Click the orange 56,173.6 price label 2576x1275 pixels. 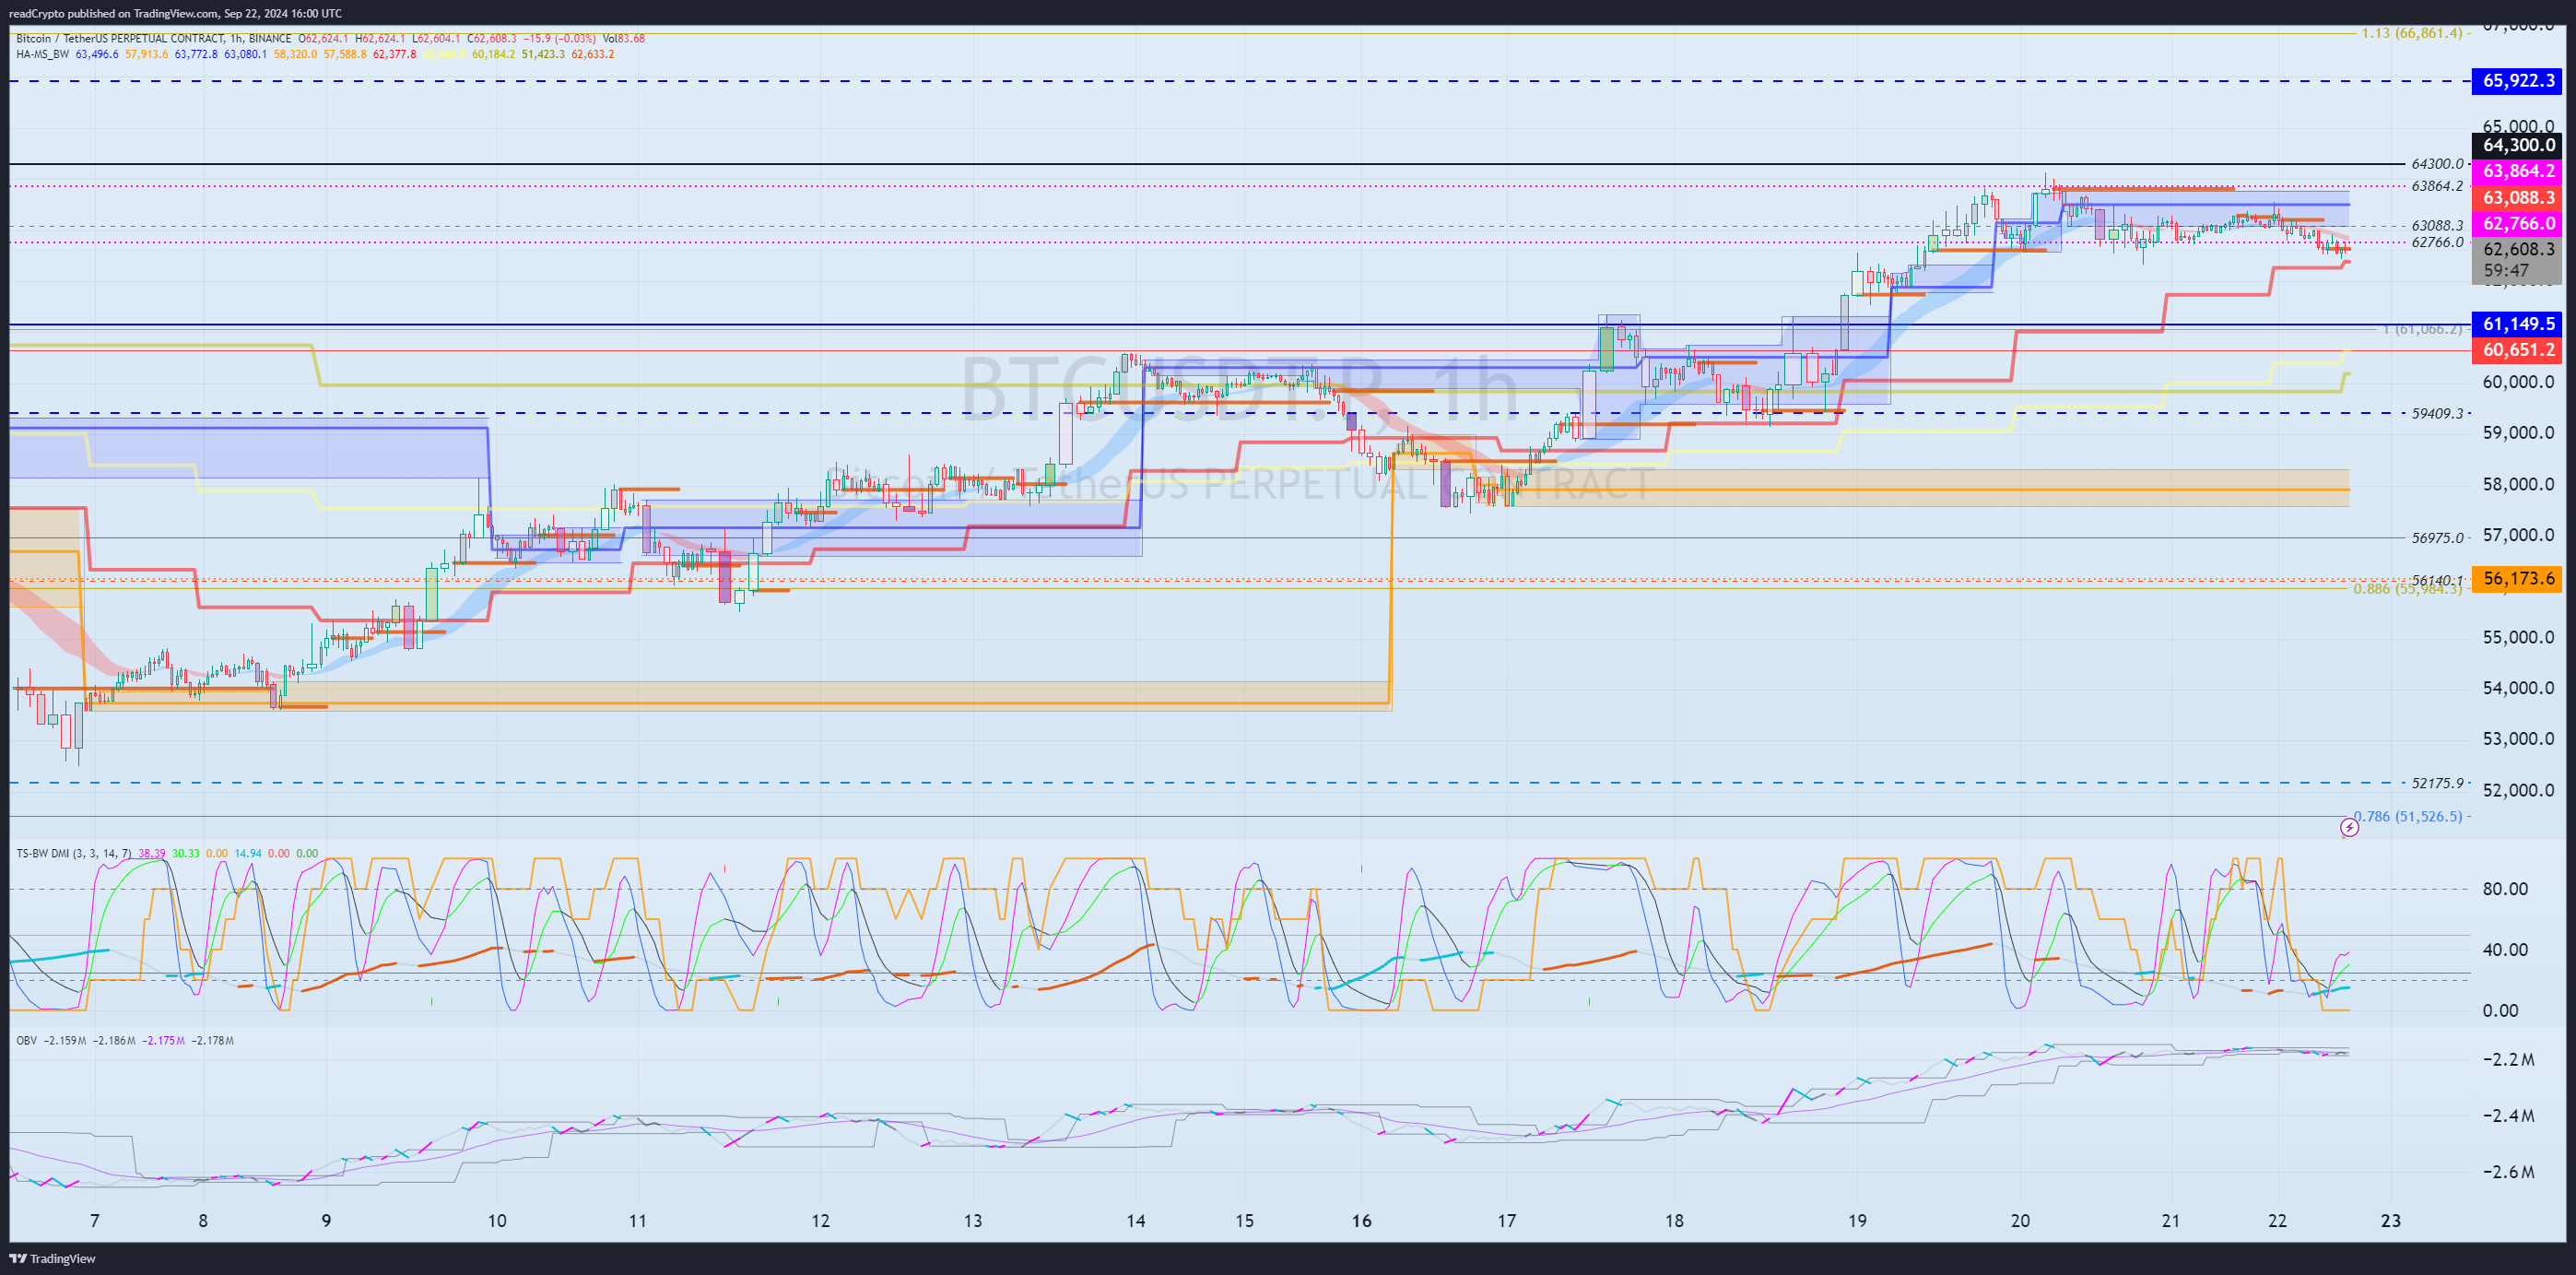coord(2518,578)
